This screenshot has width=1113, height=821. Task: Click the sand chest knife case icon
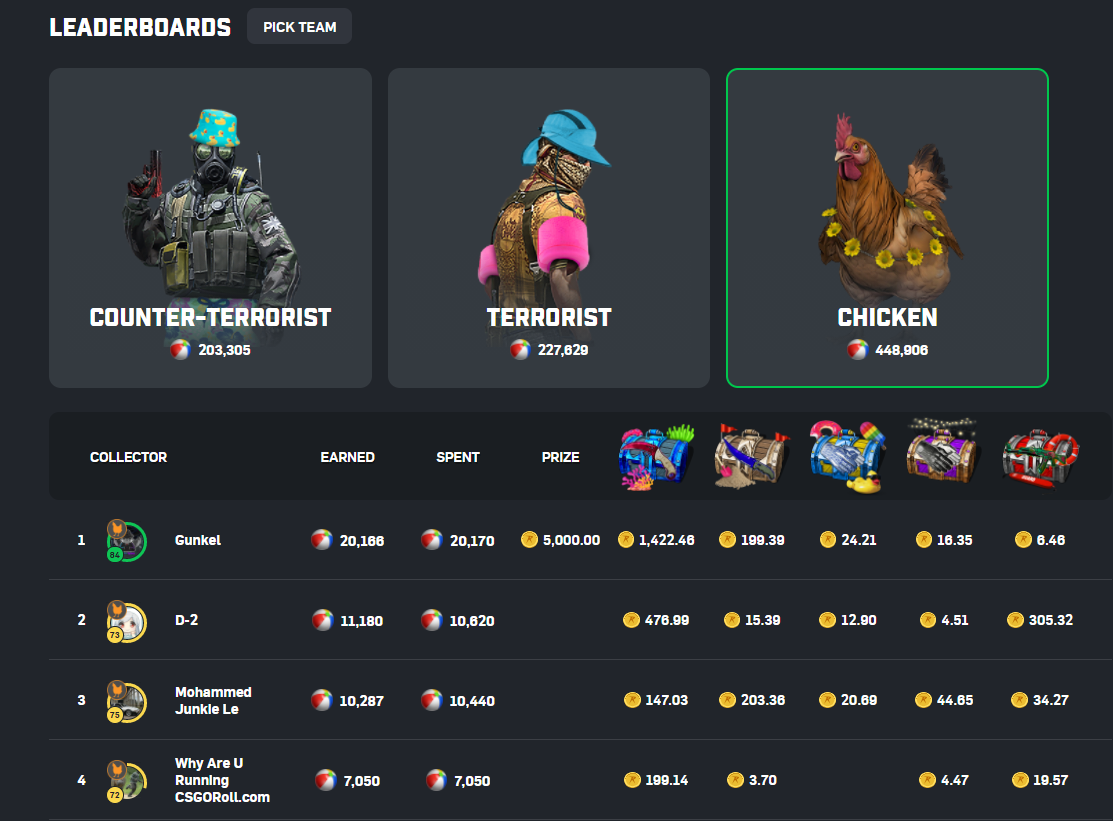tap(752, 456)
